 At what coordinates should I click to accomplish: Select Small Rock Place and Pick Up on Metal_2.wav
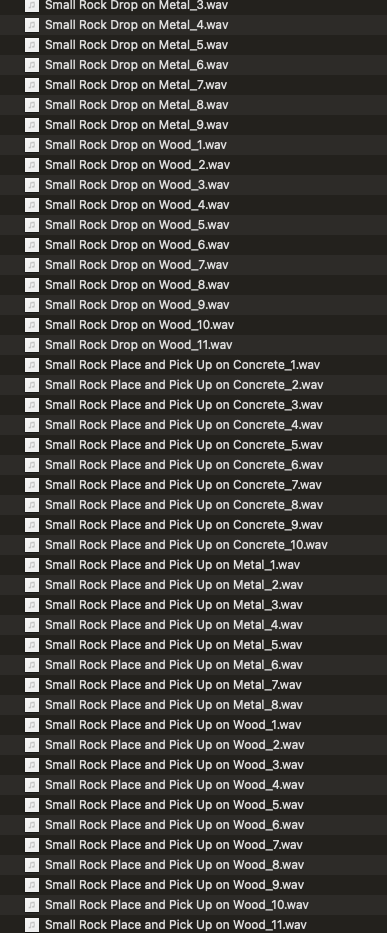pyautogui.click(x=174, y=584)
